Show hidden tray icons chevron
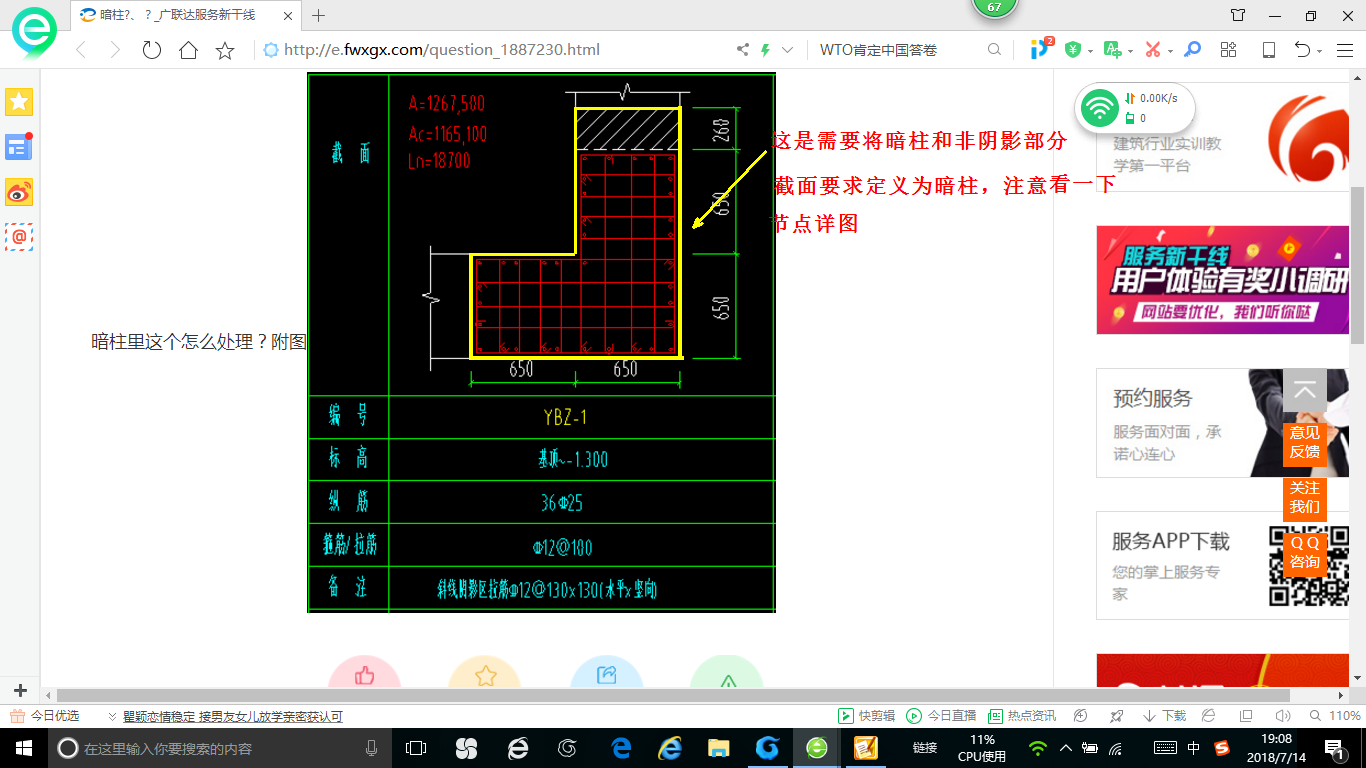The height and width of the screenshot is (768, 1366). click(x=1065, y=748)
